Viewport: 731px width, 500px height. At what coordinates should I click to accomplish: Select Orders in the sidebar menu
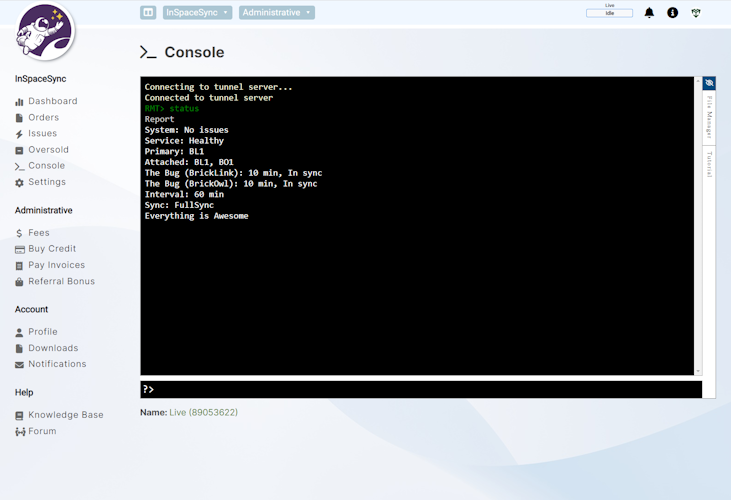[x=43, y=118]
